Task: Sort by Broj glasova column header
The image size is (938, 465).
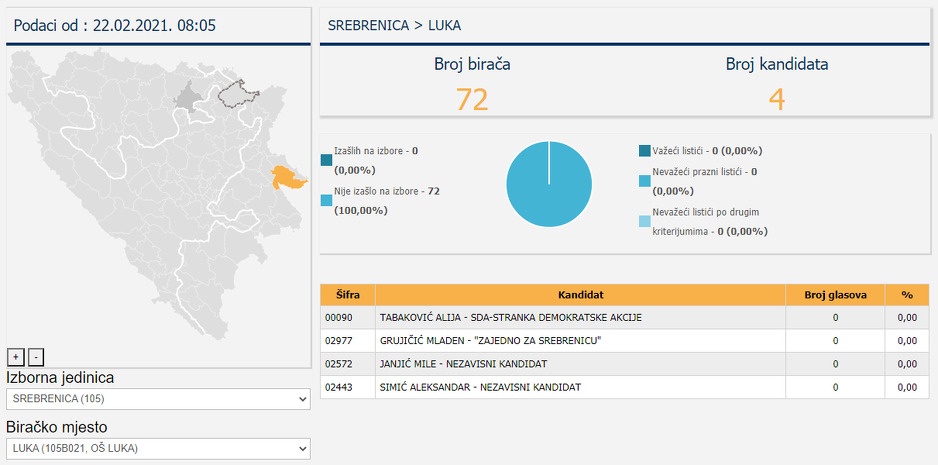Action: click(835, 295)
